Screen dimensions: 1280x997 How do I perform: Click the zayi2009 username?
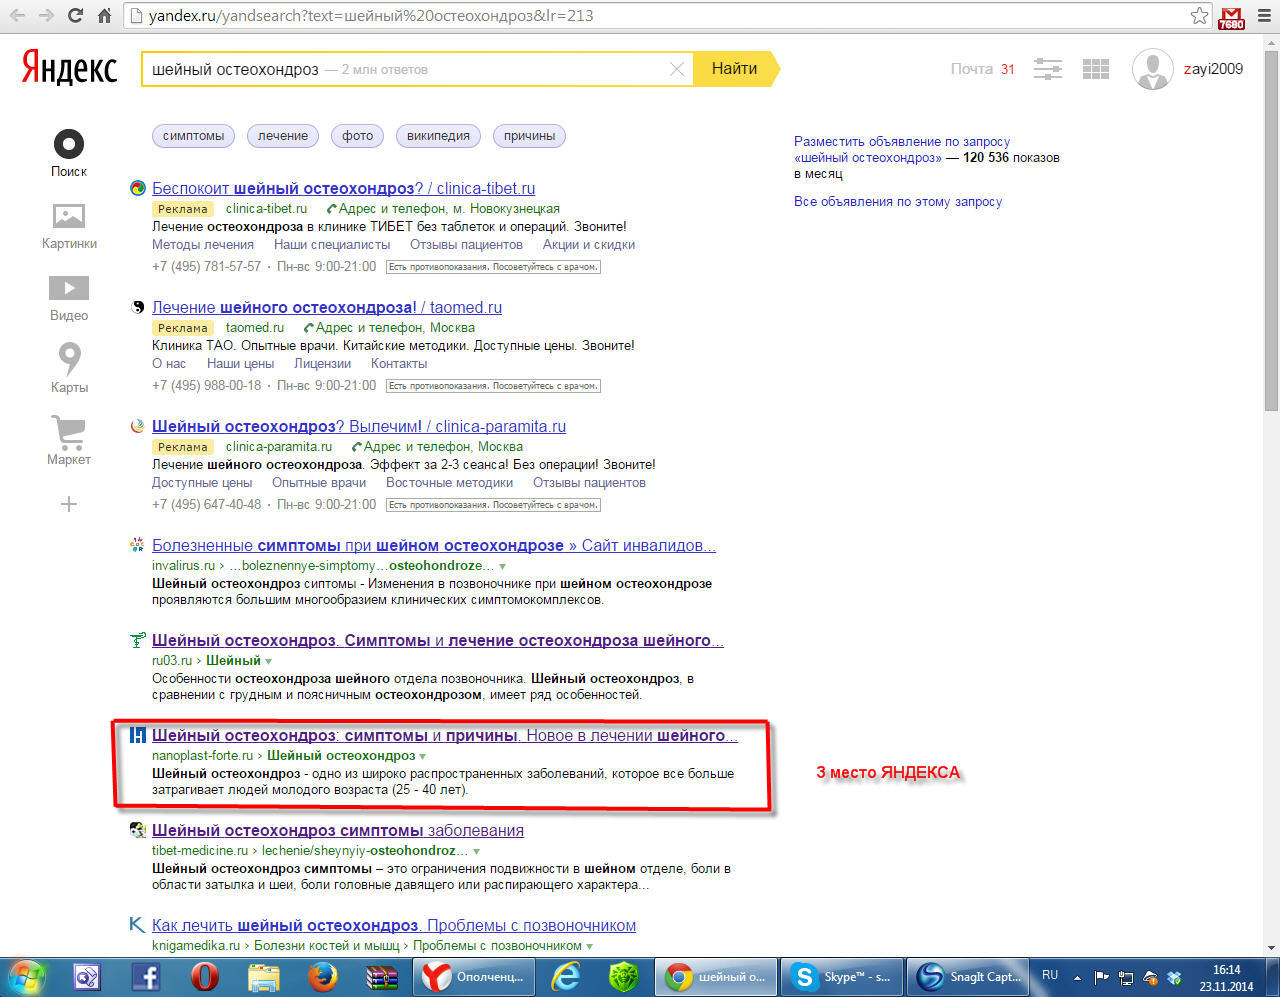[1213, 69]
